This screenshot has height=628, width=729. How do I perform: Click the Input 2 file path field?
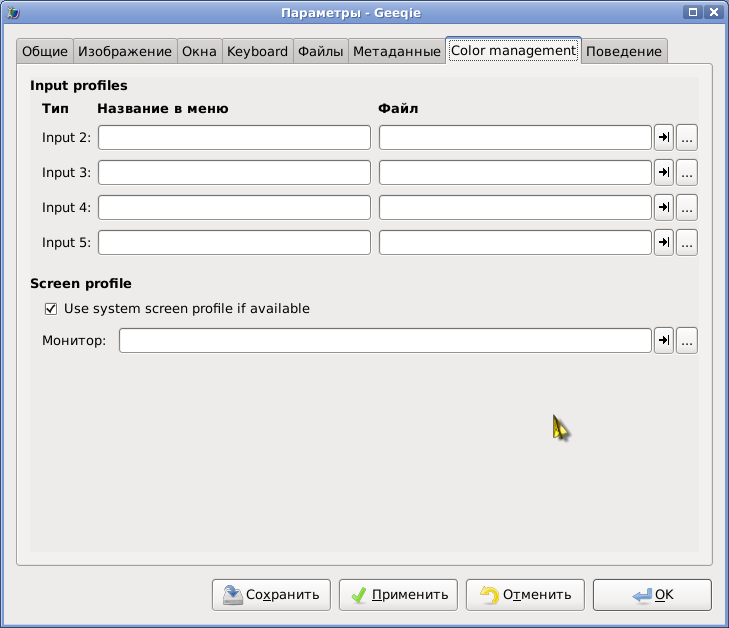tap(515, 138)
